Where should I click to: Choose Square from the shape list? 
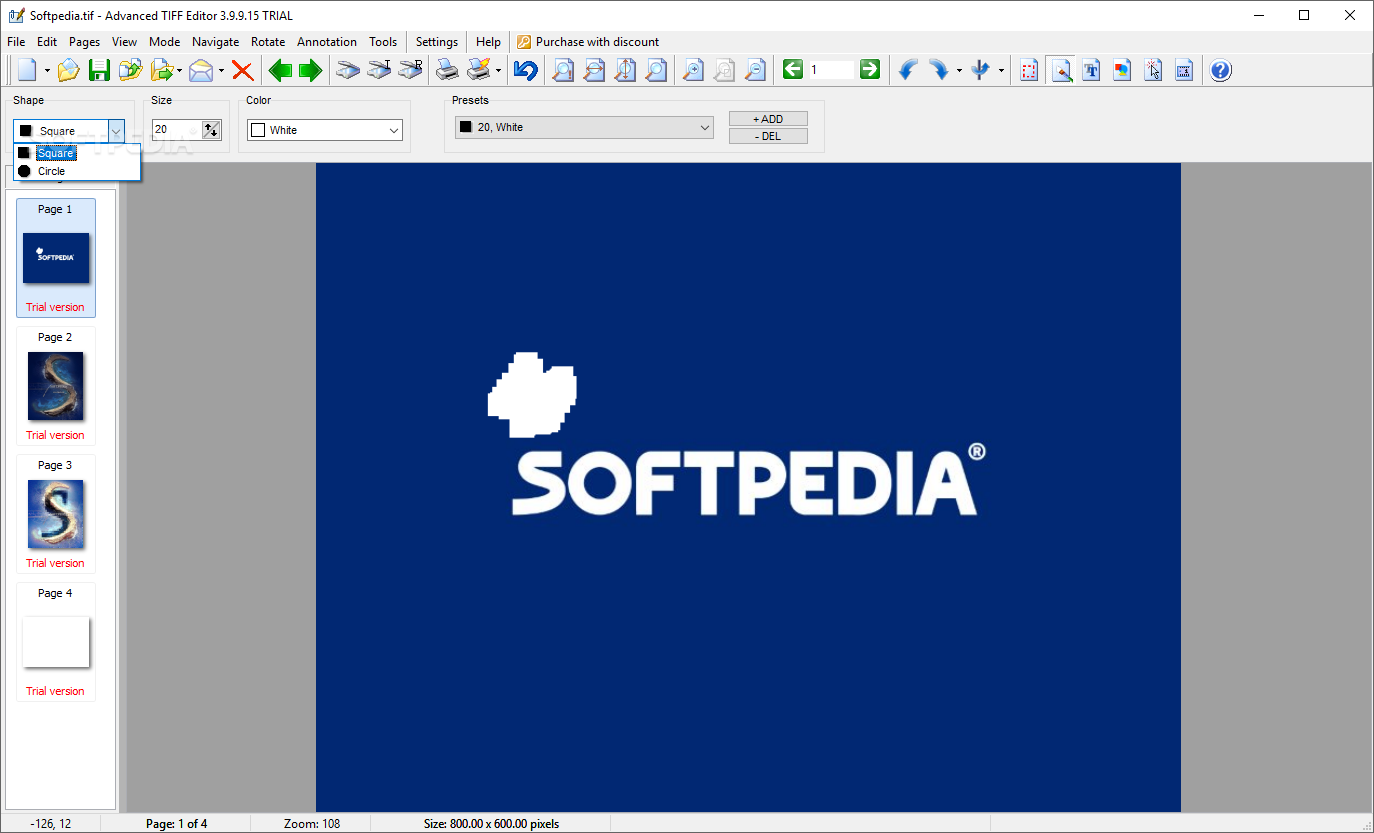click(x=77, y=153)
